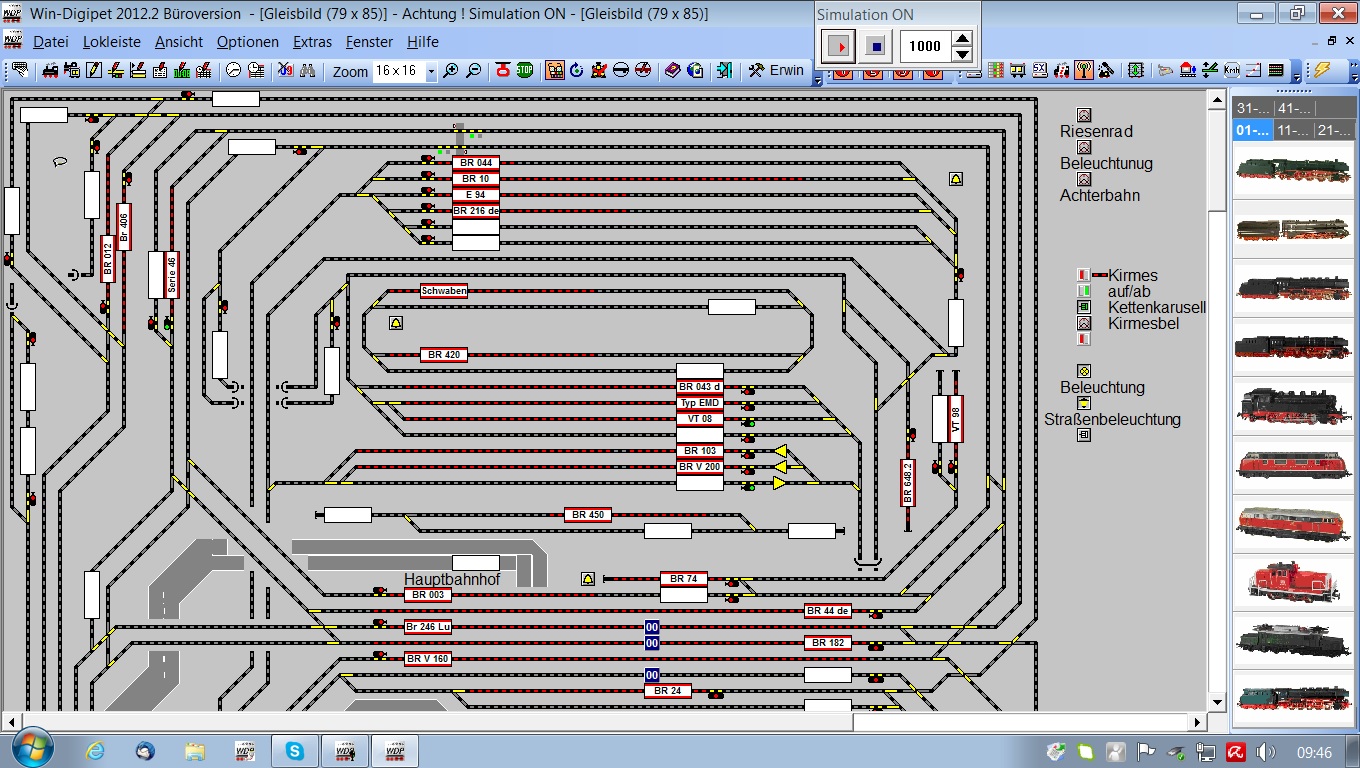Toggle the auf/ab switch symbol

tap(1084, 291)
